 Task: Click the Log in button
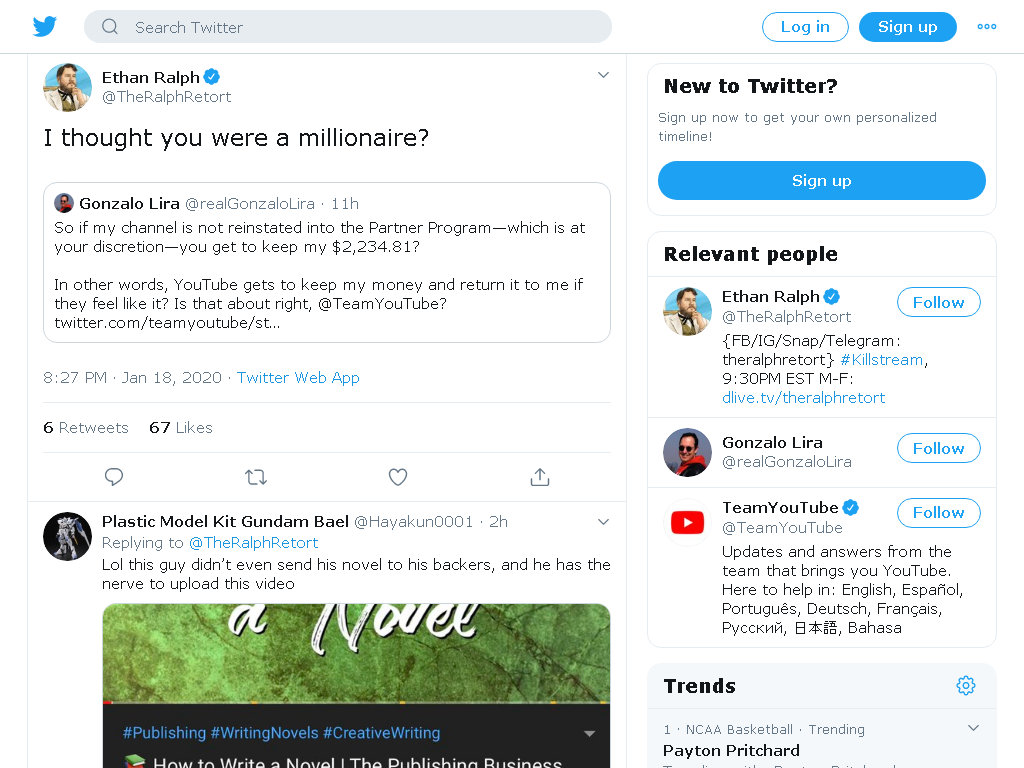pos(805,27)
